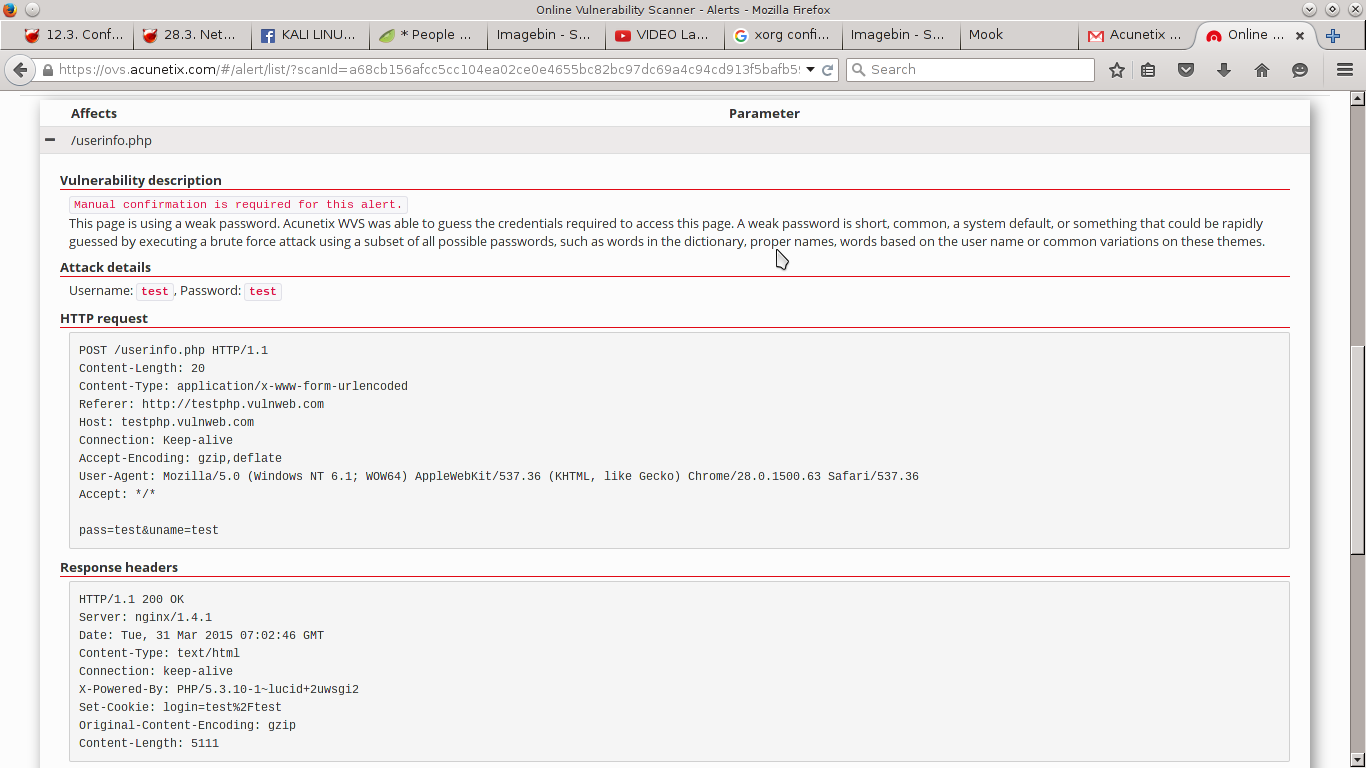Viewport: 1366px width, 768px height.
Task: Click the 'Vulnerability description' heading
Action: 141,181
